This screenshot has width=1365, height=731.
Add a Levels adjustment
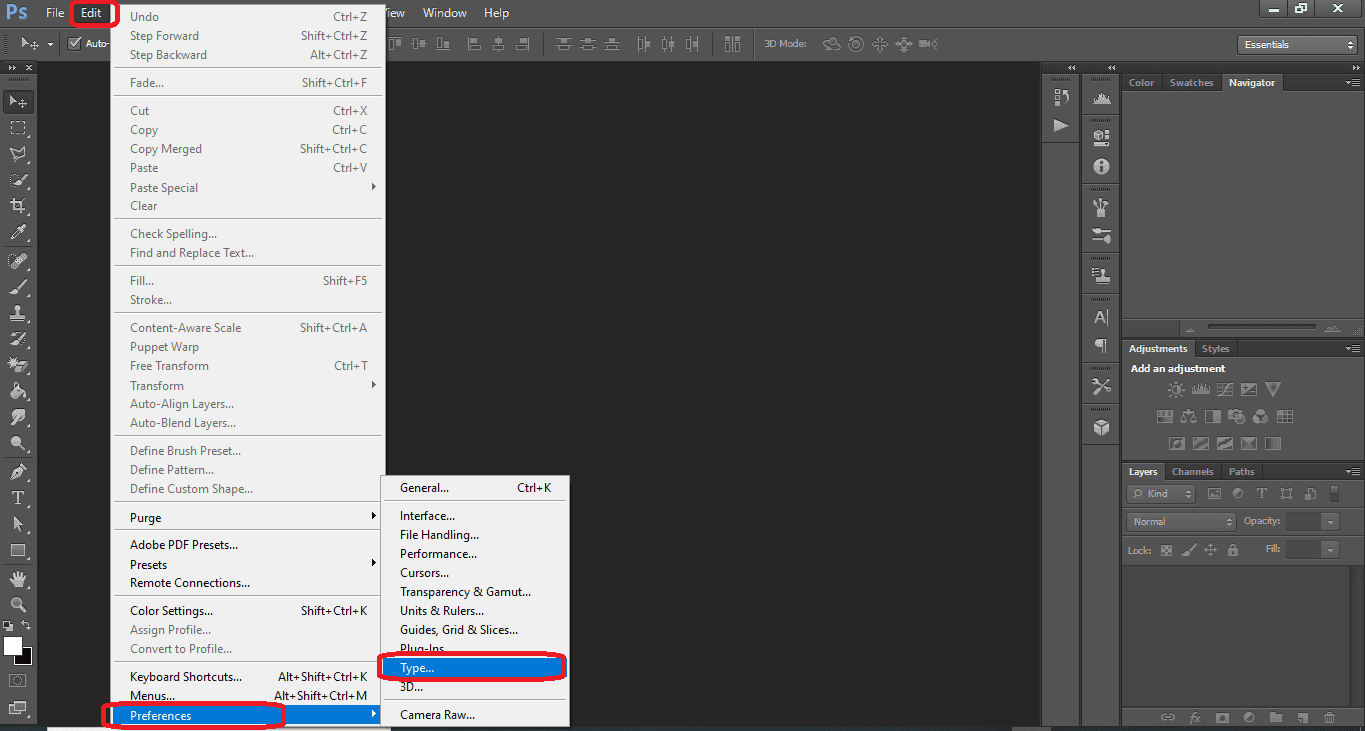click(x=1201, y=390)
